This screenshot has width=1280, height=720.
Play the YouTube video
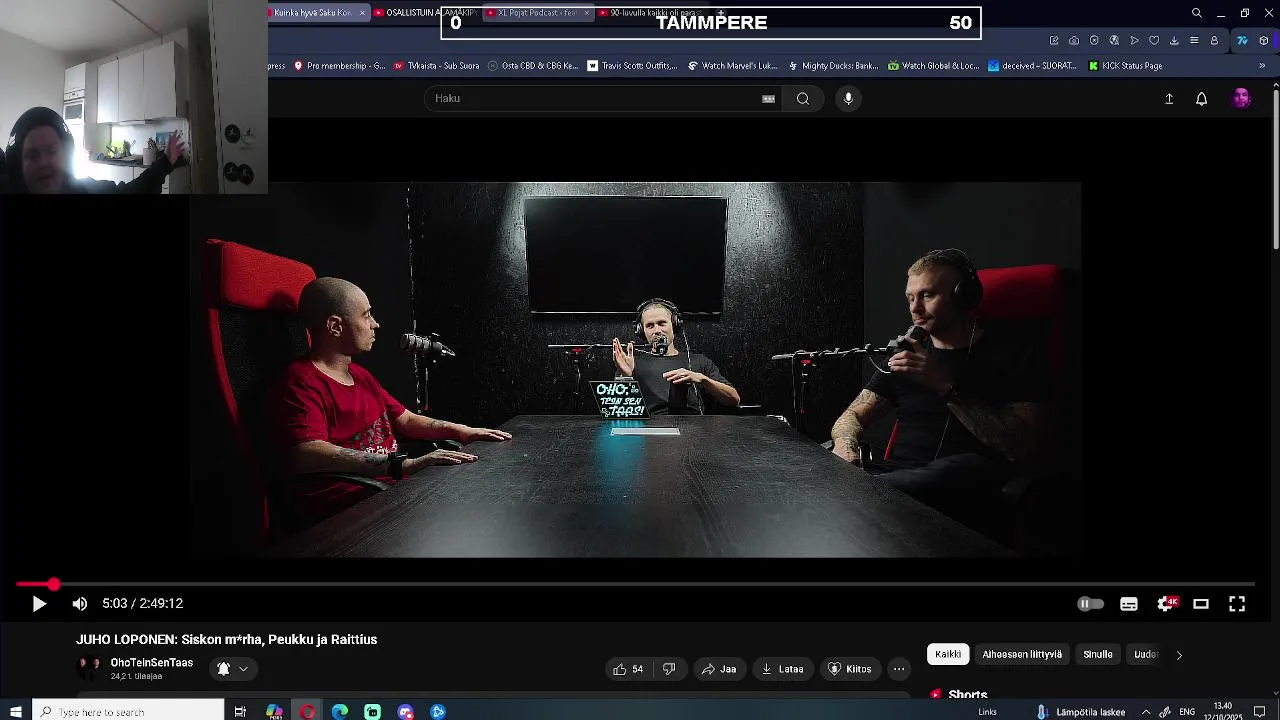[39, 604]
